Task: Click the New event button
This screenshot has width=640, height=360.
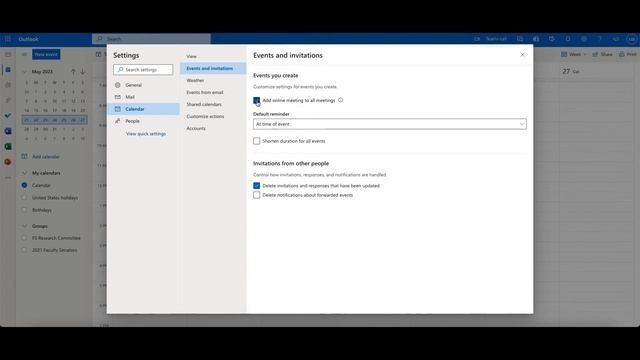Action: click(46, 54)
